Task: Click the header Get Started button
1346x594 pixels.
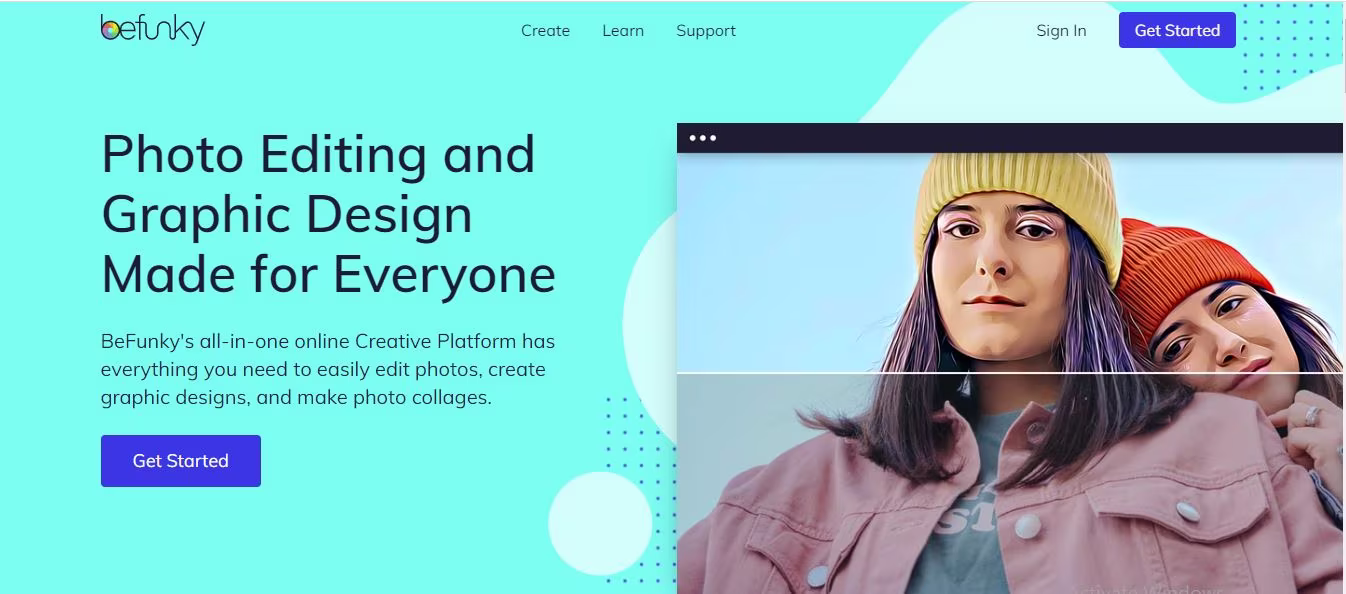Action: coord(1177,30)
